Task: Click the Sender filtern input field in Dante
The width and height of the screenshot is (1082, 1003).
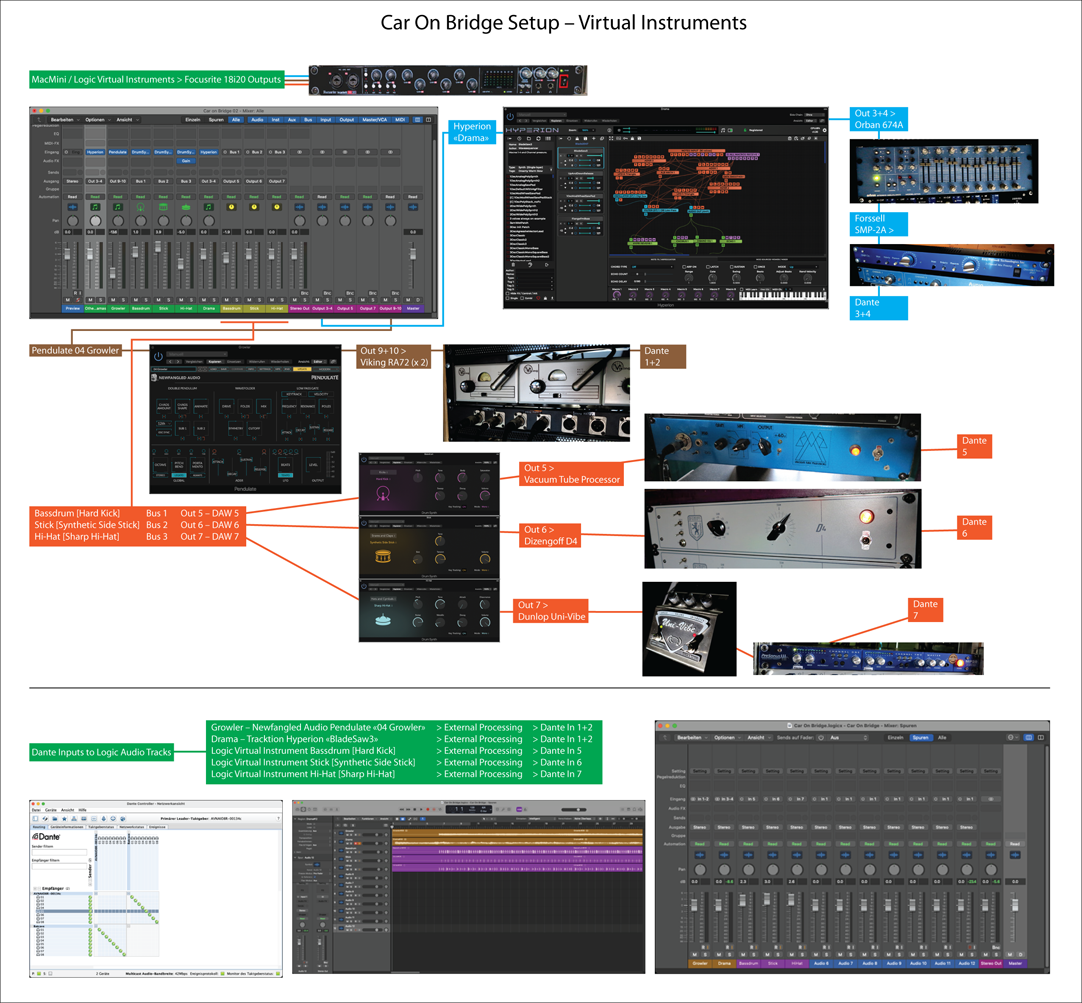Action: (x=60, y=852)
